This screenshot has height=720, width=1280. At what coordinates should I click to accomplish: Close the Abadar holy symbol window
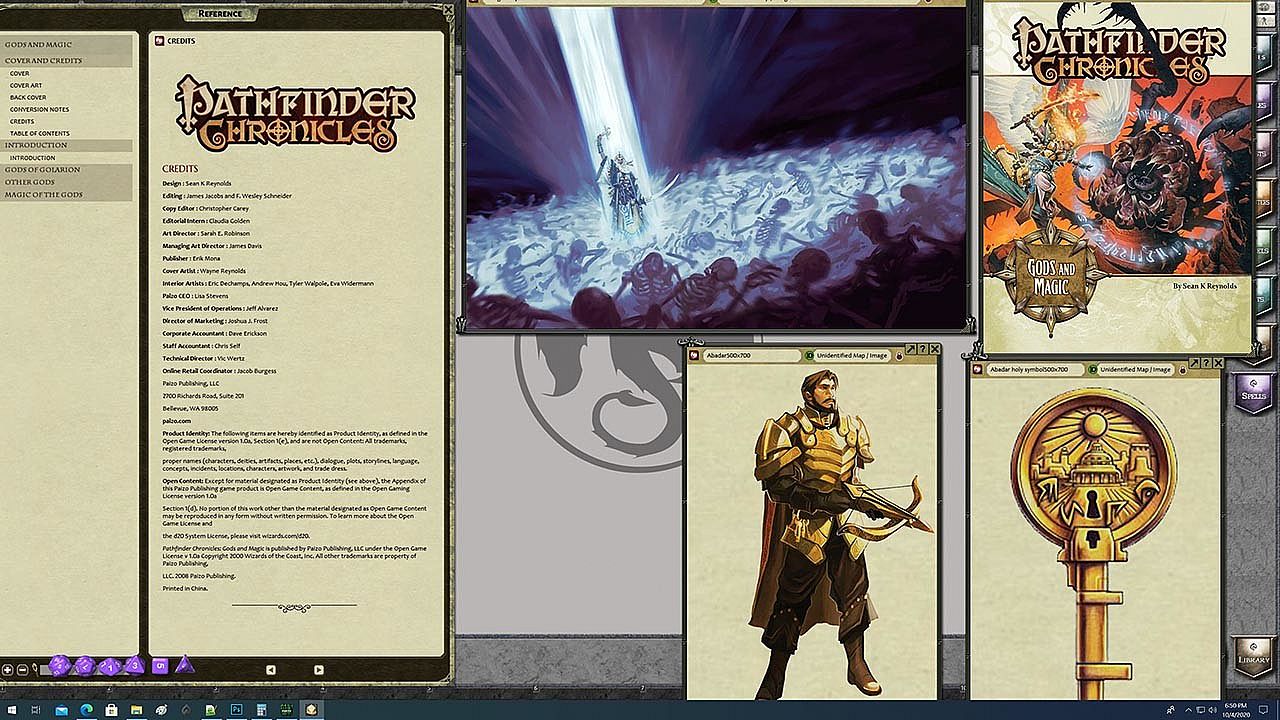tap(1218, 362)
